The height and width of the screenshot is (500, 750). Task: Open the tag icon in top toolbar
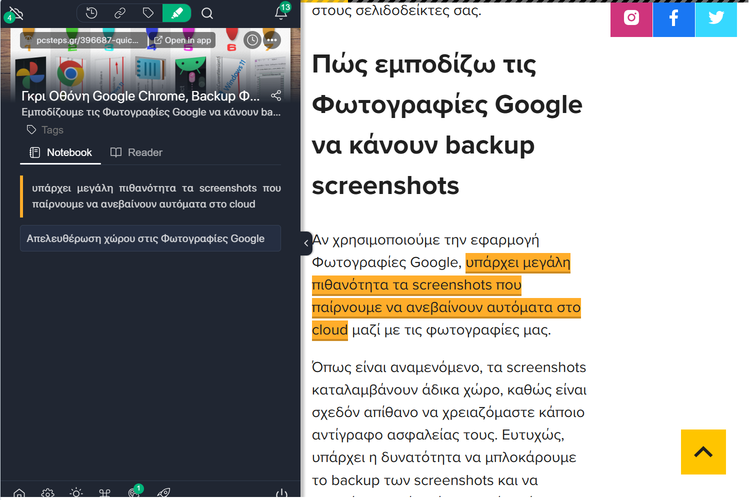tap(148, 13)
